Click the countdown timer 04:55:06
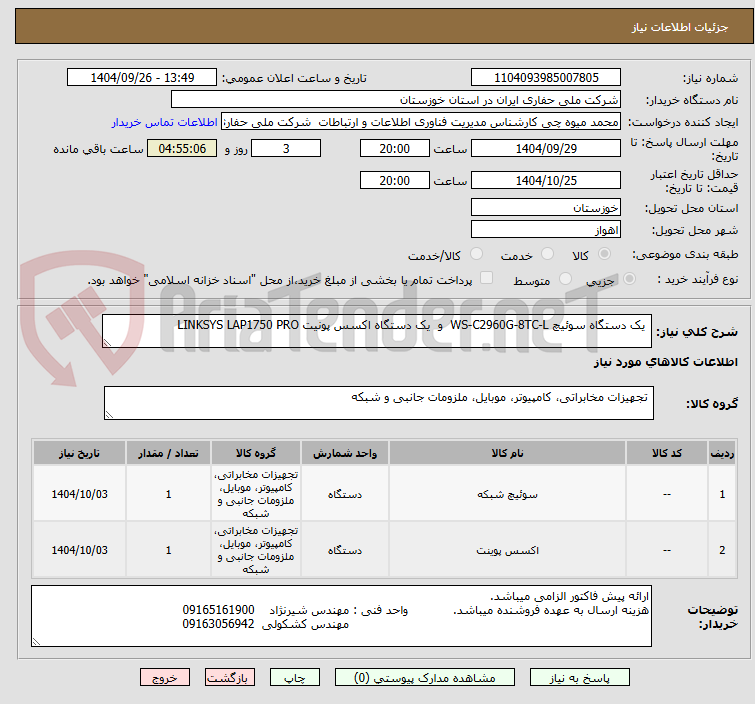Screen dimensions: 755x704 [x=182, y=148]
